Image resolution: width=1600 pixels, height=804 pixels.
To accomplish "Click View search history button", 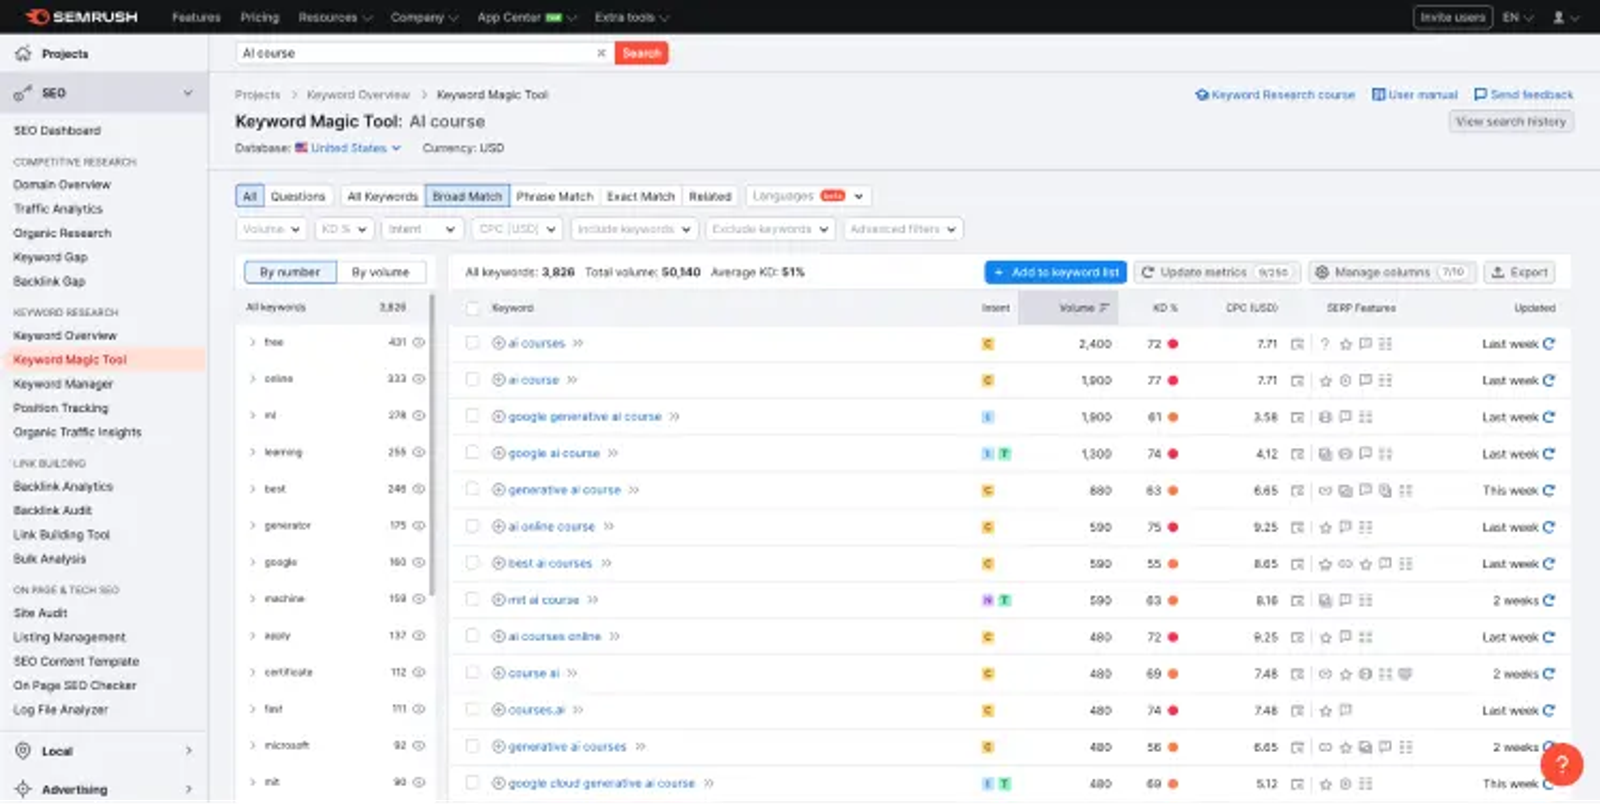I will (x=1511, y=121).
